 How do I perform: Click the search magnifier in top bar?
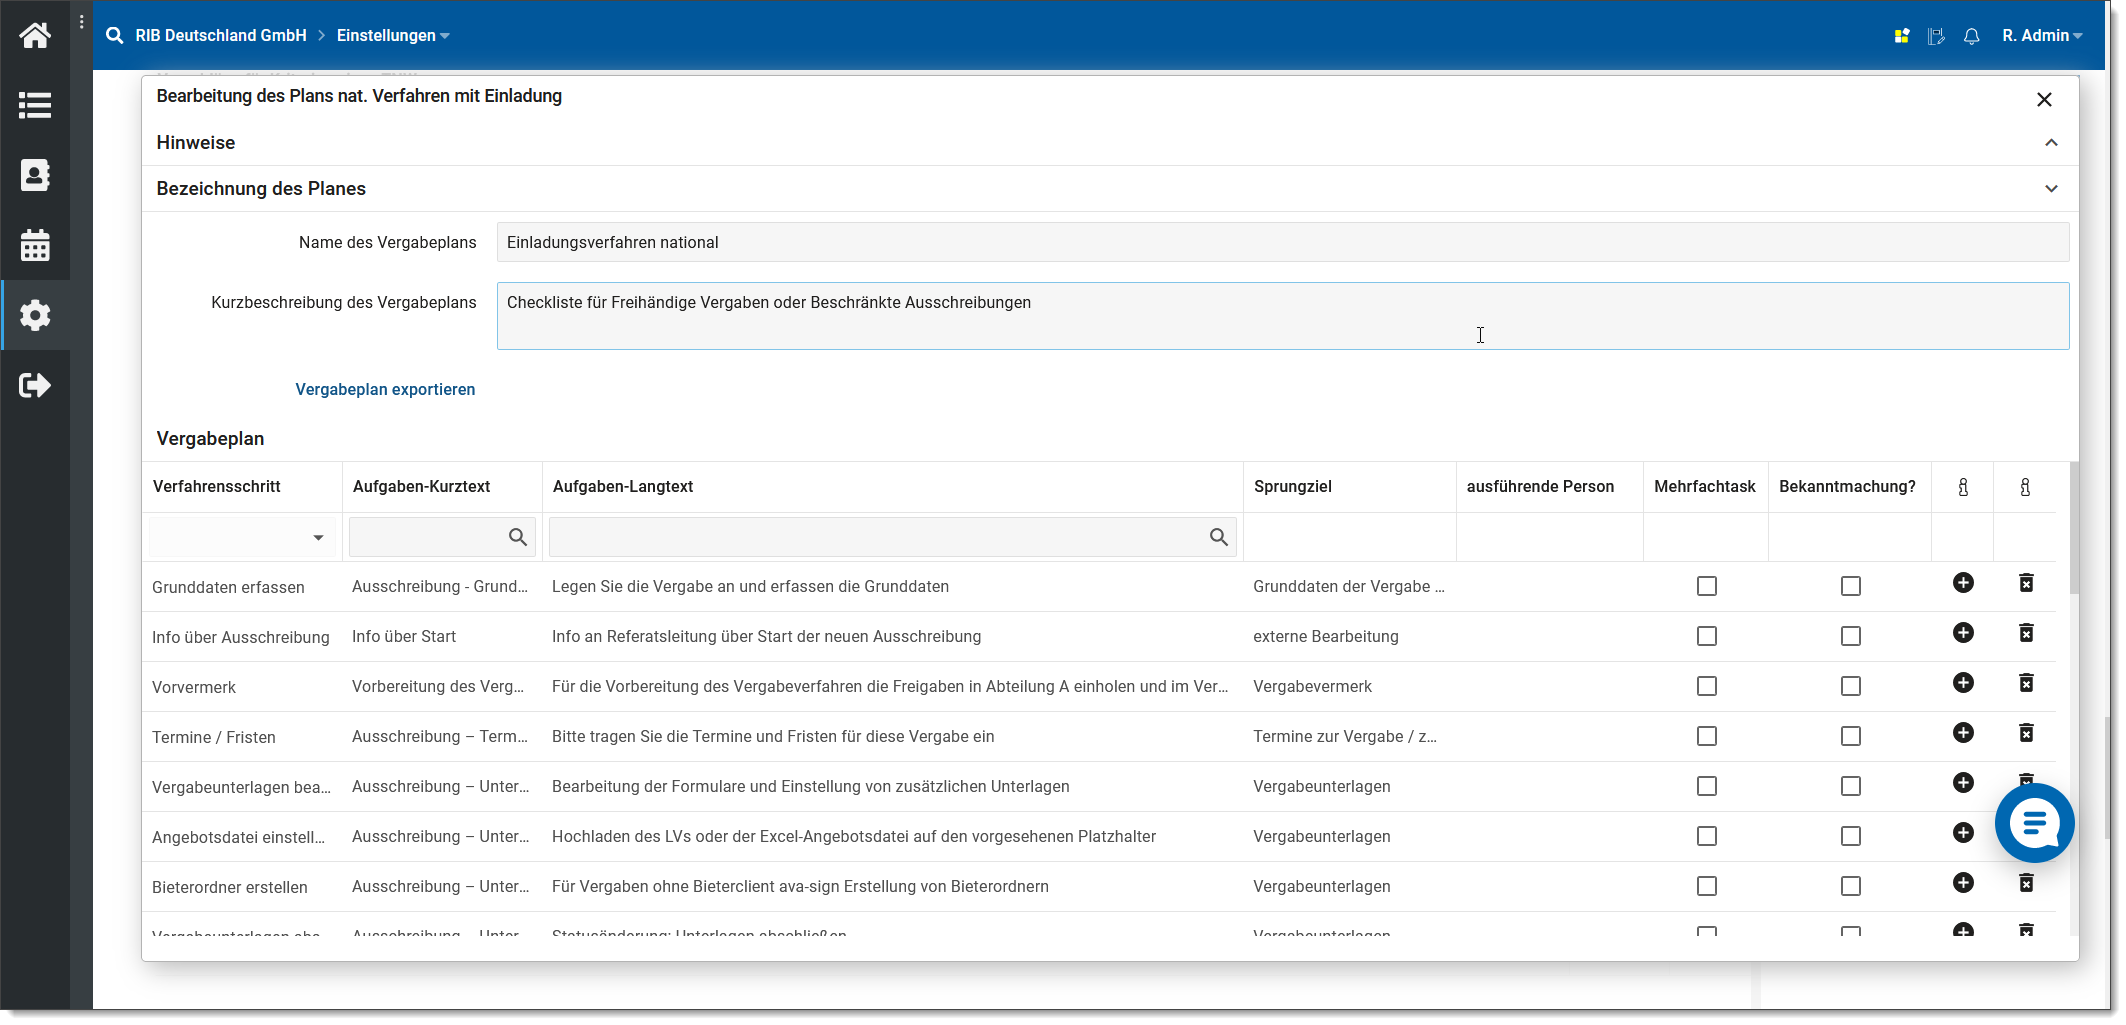point(115,36)
